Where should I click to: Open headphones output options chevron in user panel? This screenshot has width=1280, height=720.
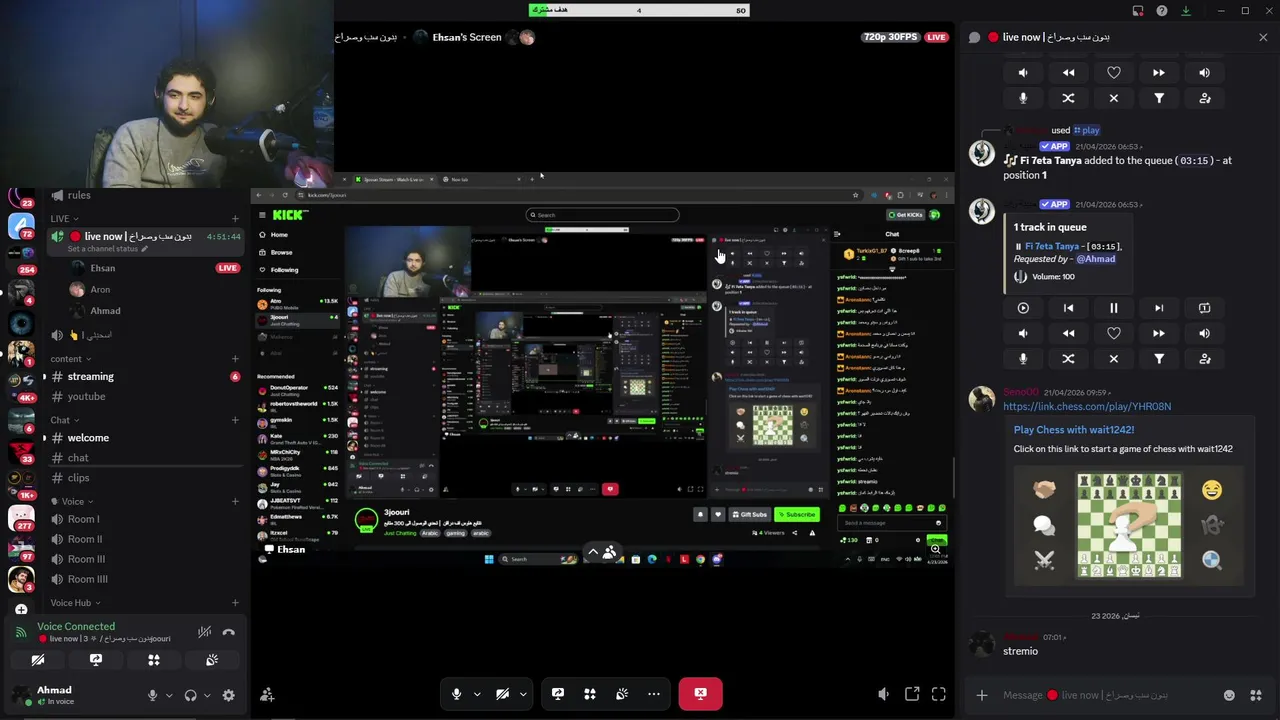[x=207, y=695]
